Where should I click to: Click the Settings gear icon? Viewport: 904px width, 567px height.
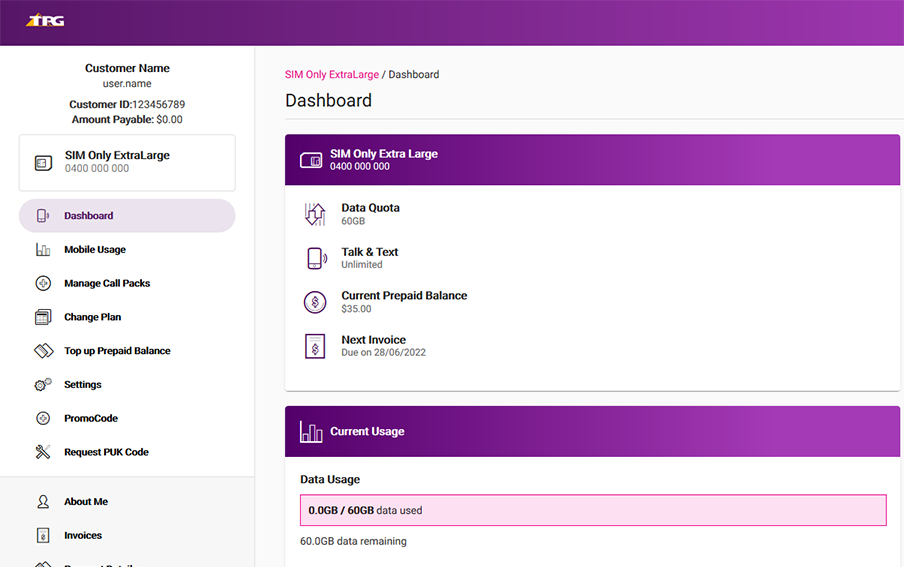(x=43, y=385)
